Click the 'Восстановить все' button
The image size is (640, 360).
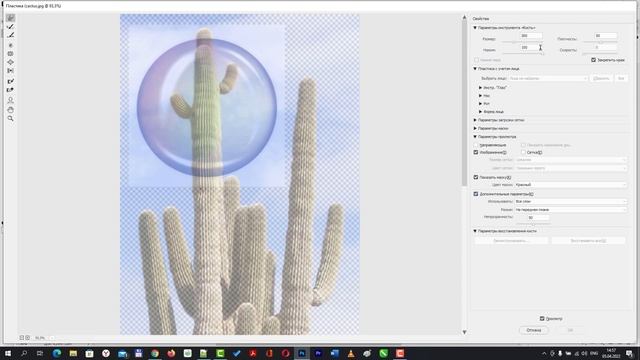click(x=588, y=241)
